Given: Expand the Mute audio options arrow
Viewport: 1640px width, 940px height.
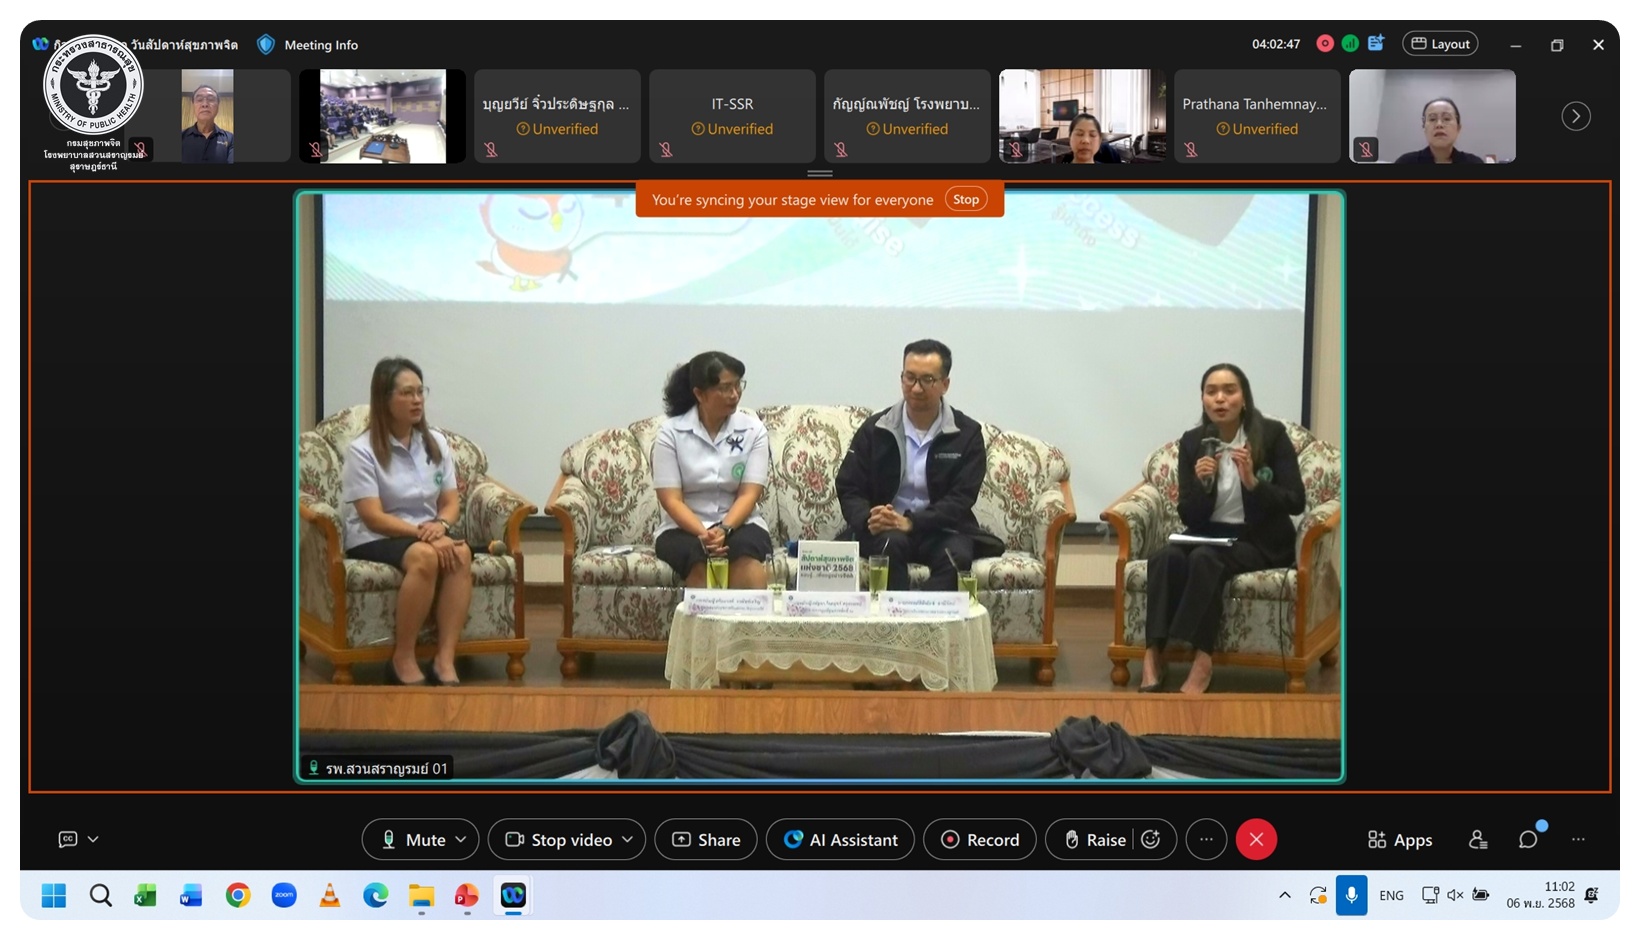Looking at the screenshot, I should tap(461, 840).
